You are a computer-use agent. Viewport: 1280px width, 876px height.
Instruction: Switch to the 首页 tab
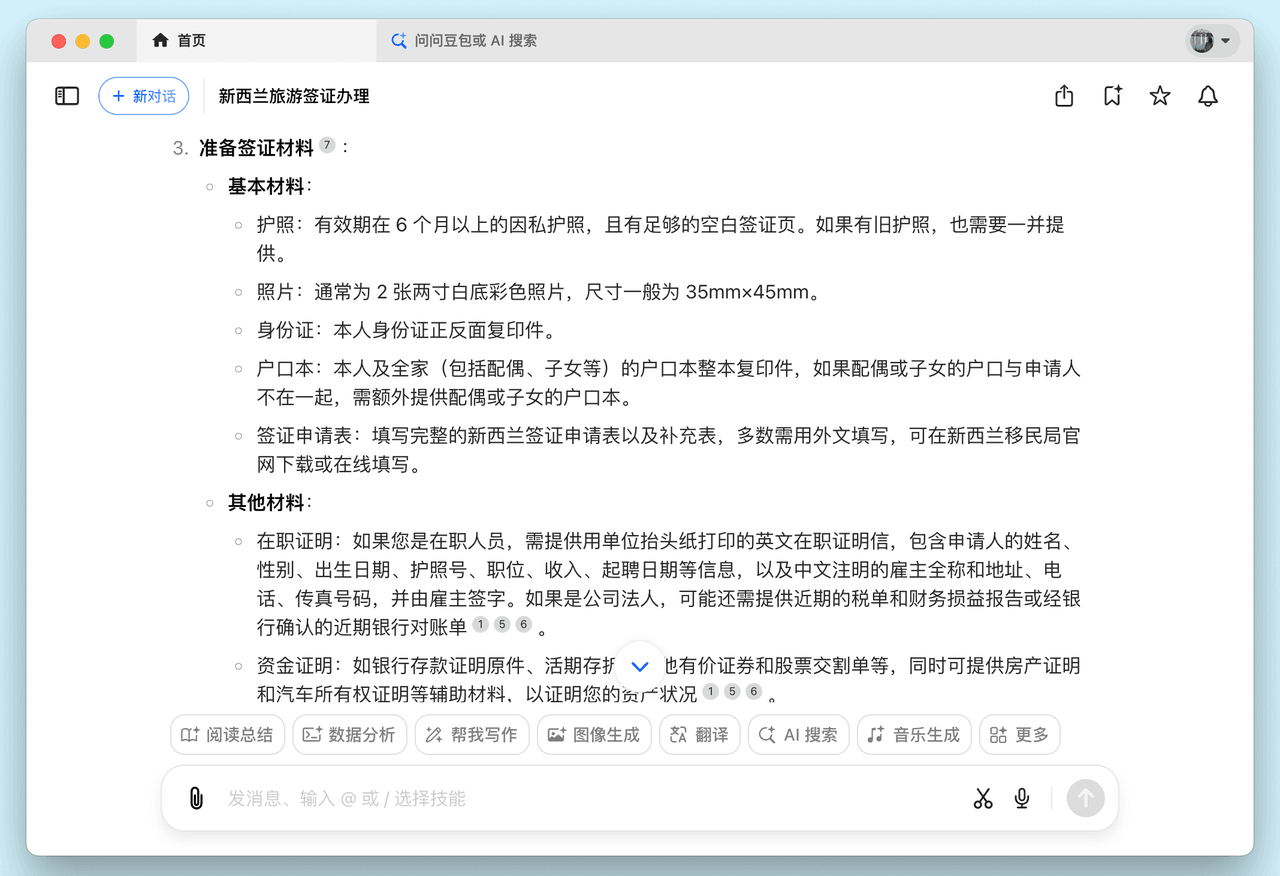180,41
